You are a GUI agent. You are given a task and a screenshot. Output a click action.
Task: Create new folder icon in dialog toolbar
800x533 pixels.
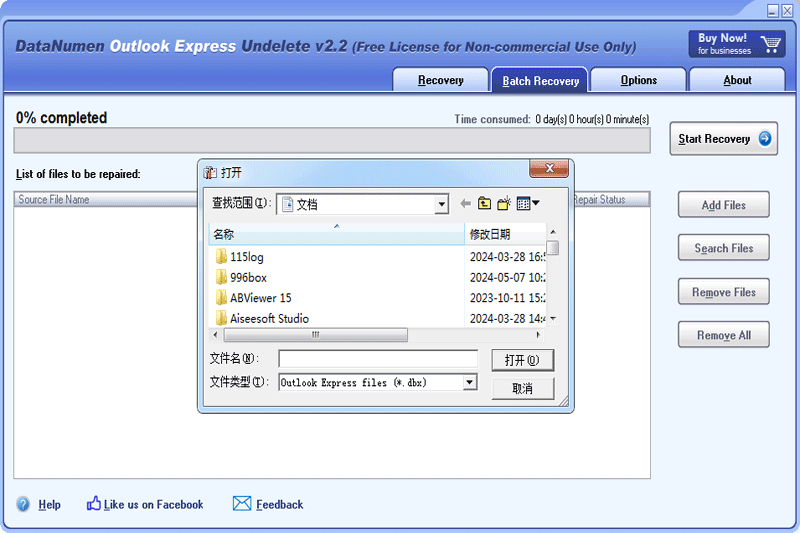[504, 204]
